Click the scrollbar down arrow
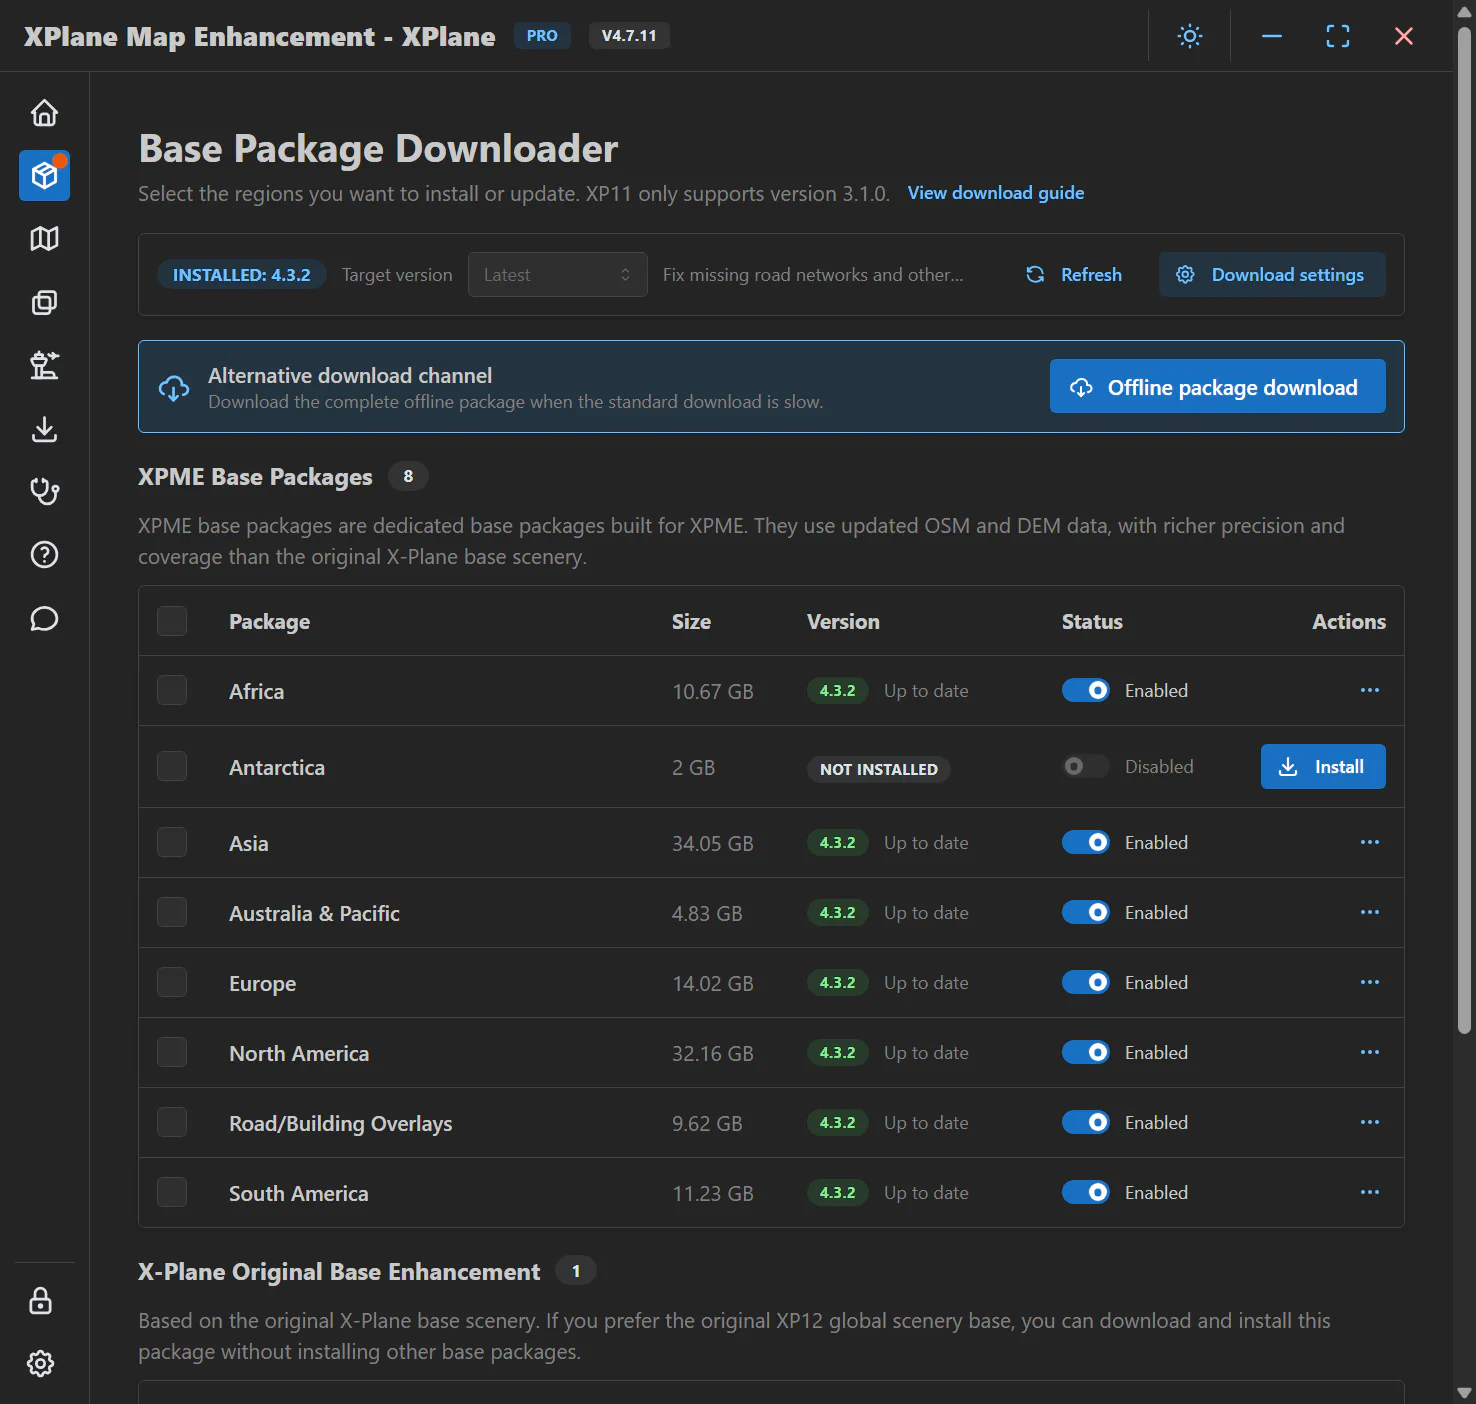The height and width of the screenshot is (1404, 1476). point(1464,1392)
